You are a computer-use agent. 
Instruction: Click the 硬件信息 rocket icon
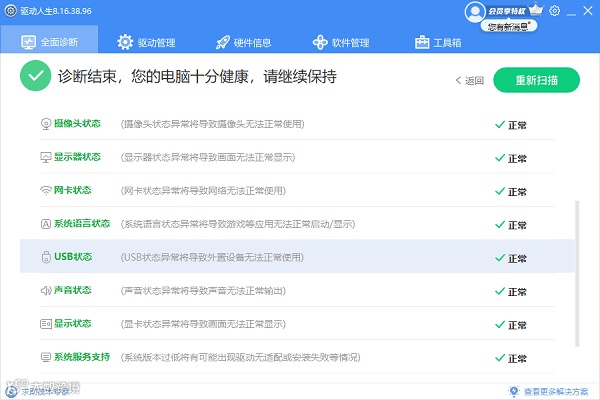[x=223, y=42]
